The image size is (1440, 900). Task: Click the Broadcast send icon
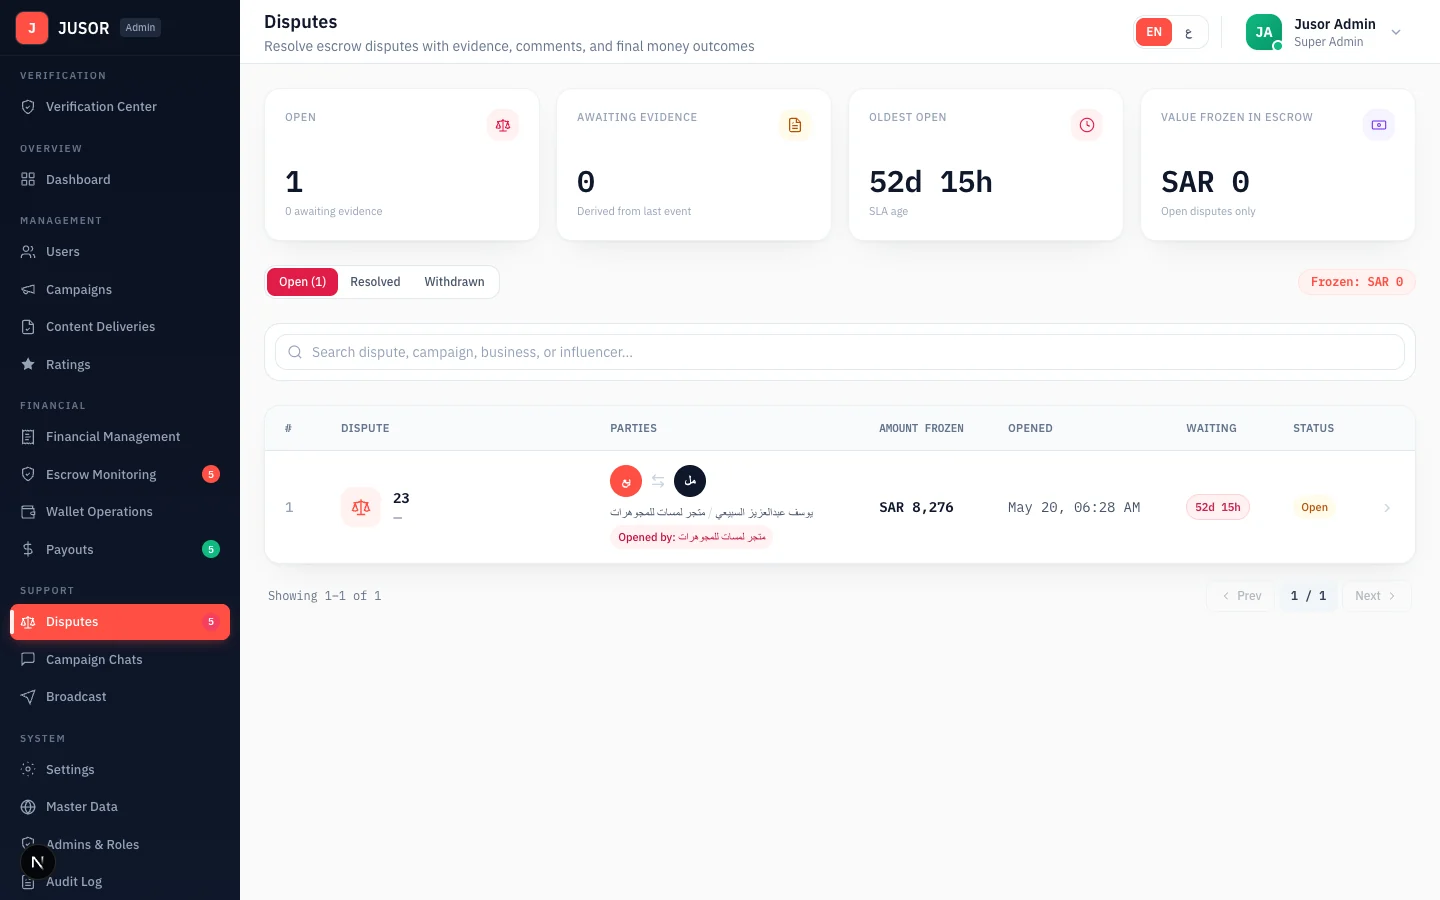pos(28,697)
